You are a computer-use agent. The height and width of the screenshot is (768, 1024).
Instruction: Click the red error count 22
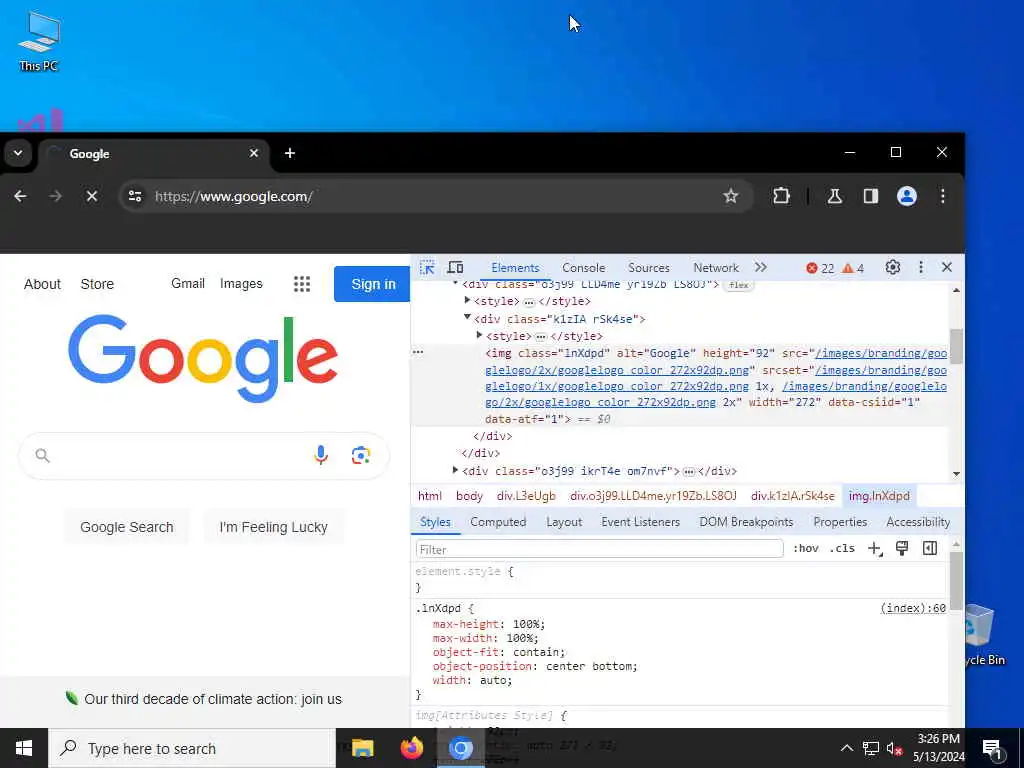[x=820, y=268]
